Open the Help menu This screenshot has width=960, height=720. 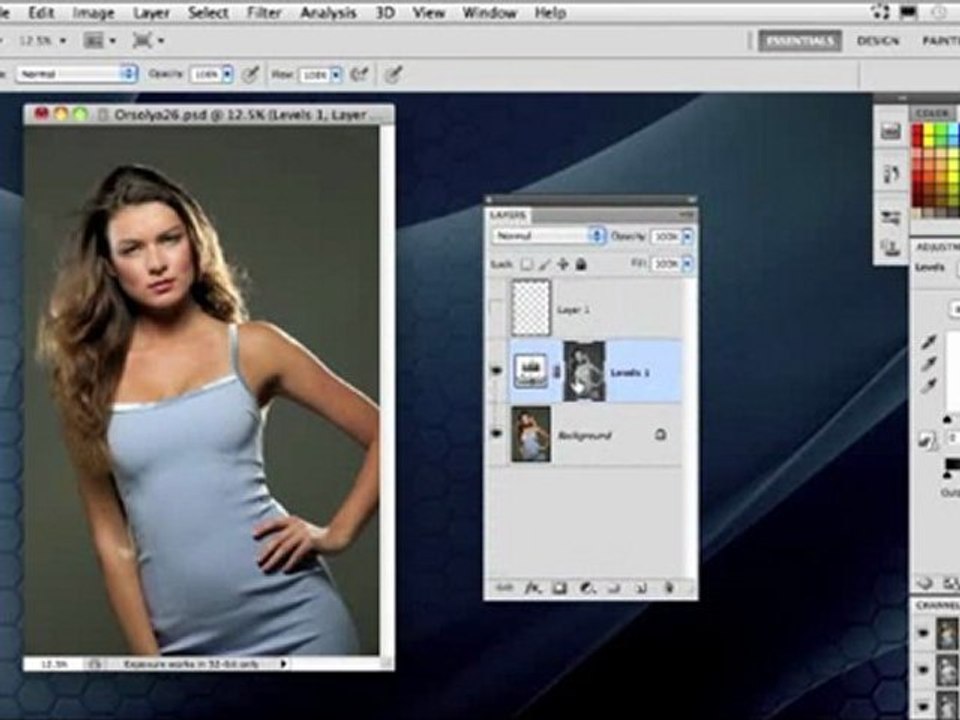click(550, 12)
